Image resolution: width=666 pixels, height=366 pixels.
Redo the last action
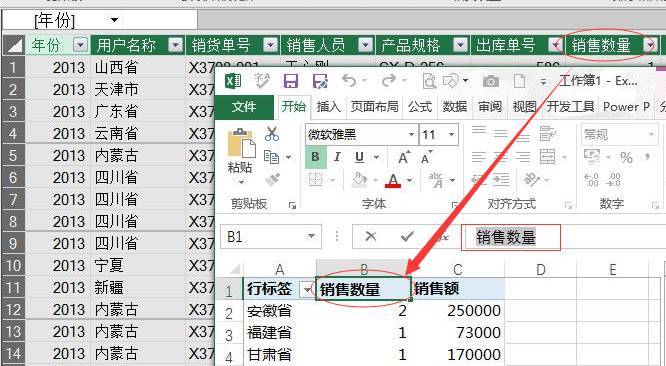(388, 80)
